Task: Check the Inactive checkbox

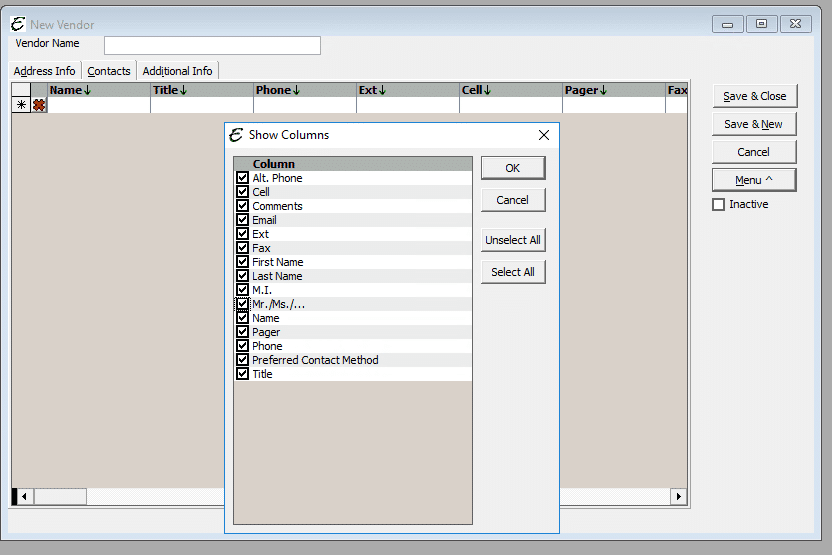Action: pos(718,204)
